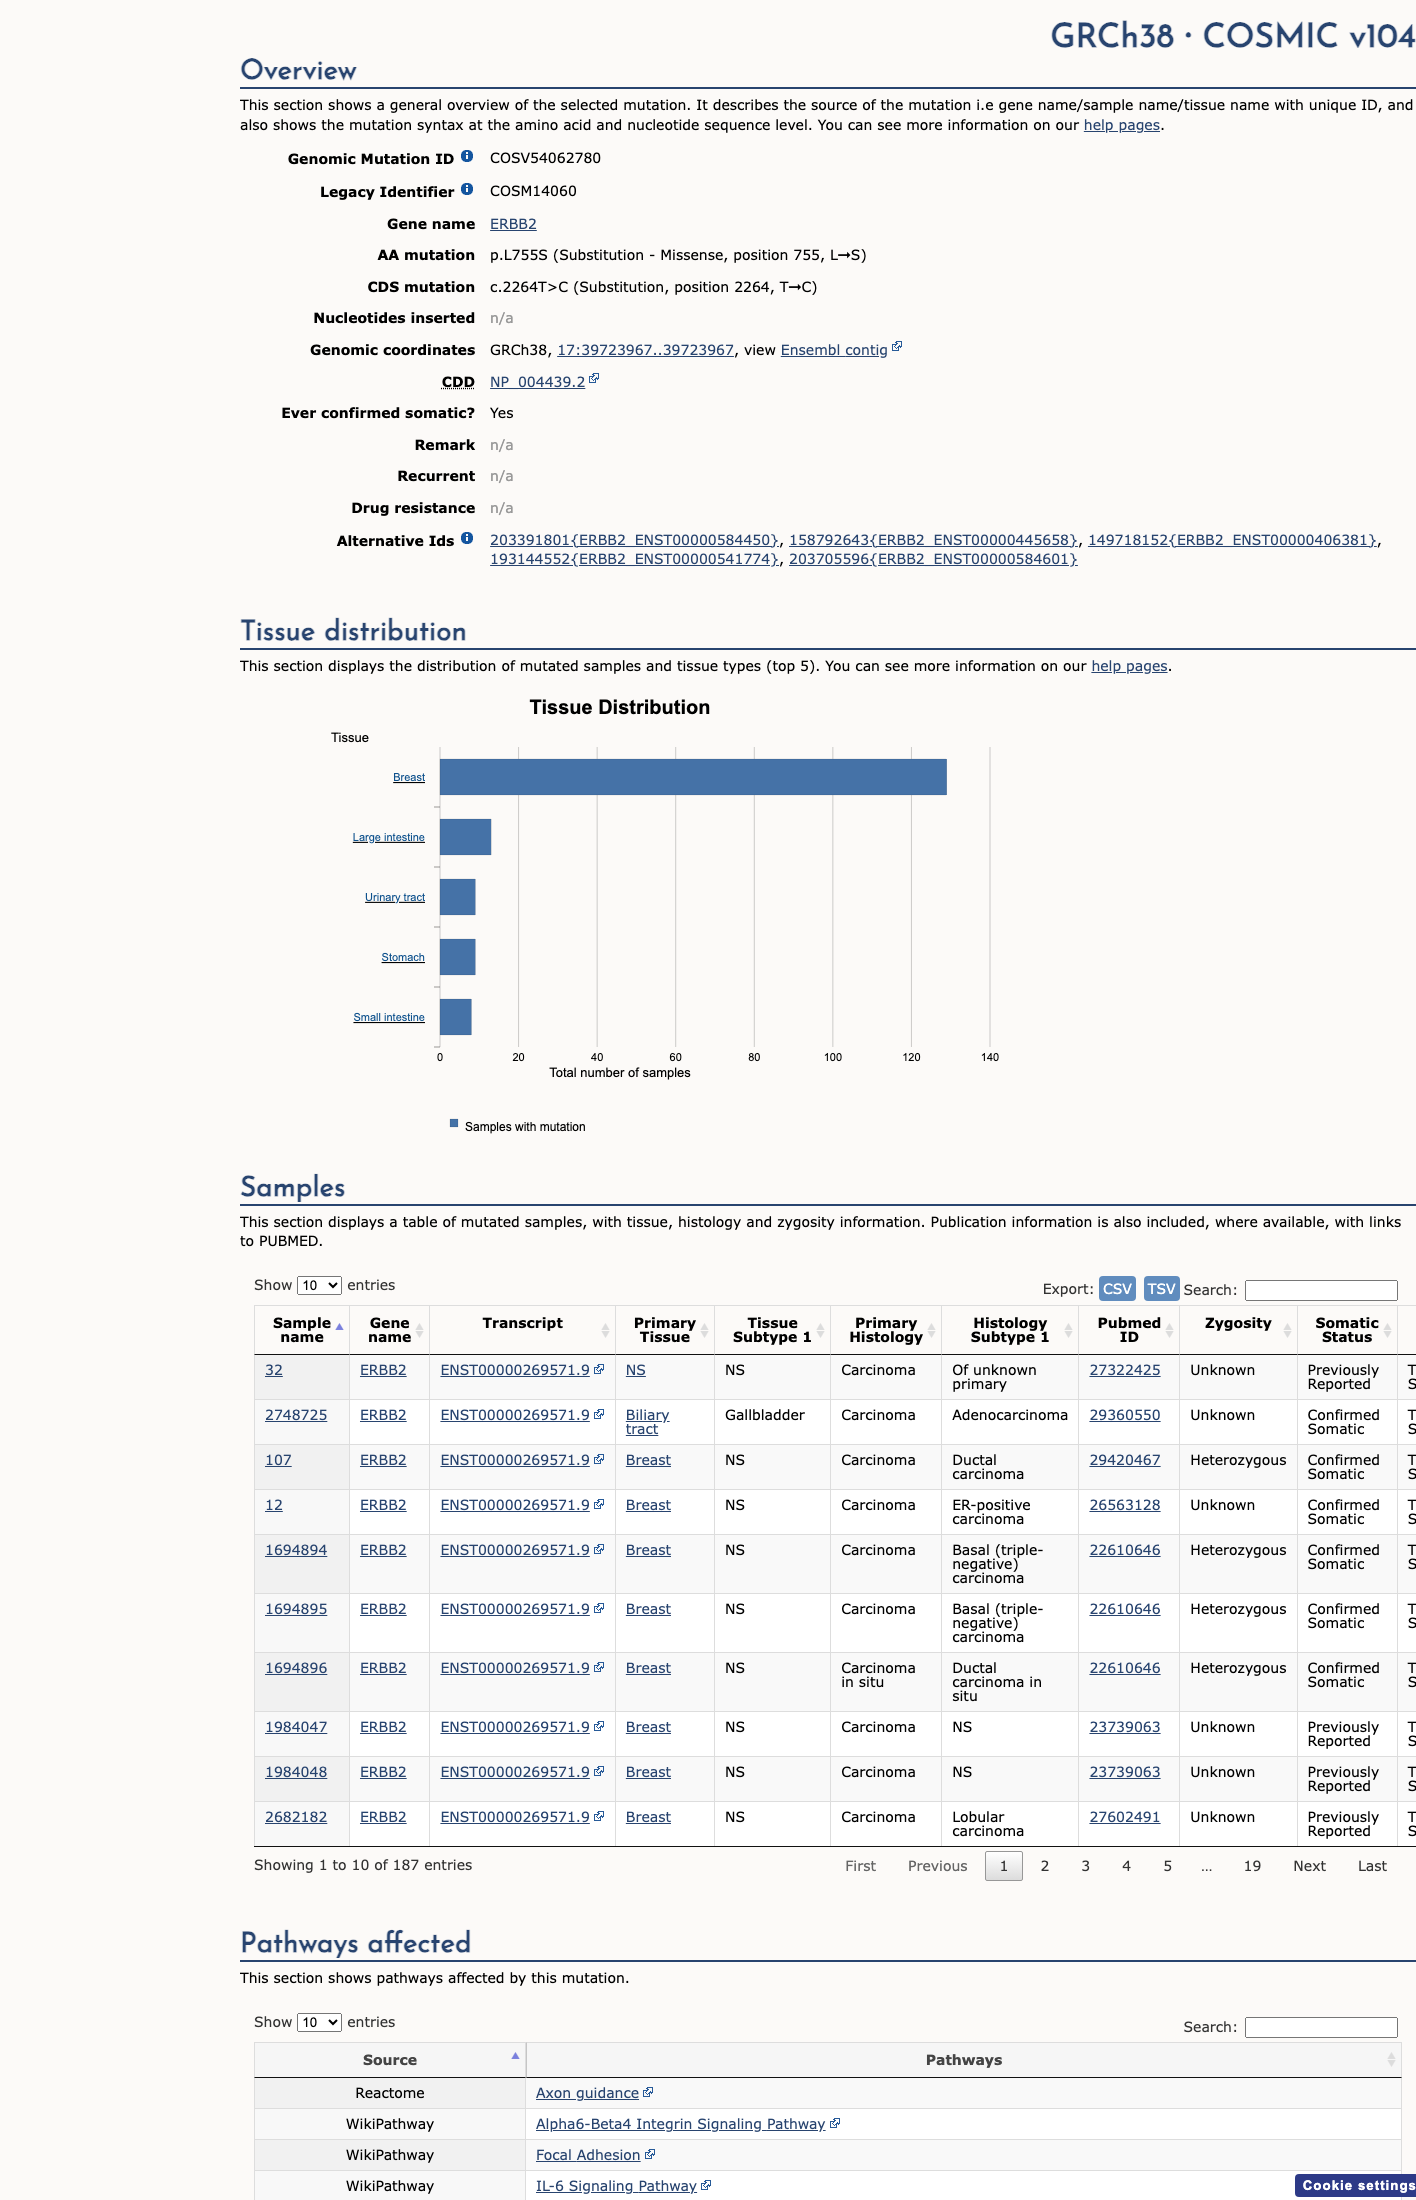Open sample 2748725 link
The height and width of the screenshot is (2200, 1416).
296,1415
